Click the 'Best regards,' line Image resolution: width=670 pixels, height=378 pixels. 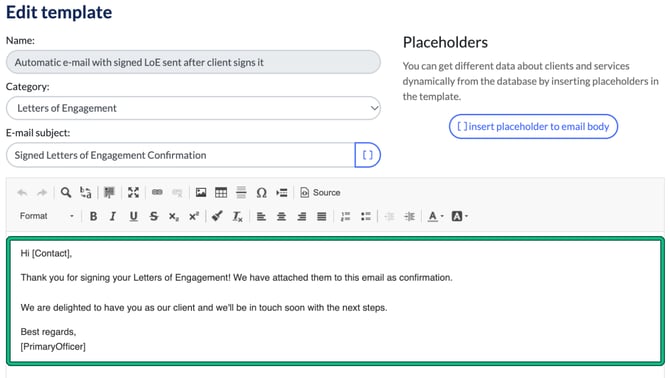click(48, 332)
